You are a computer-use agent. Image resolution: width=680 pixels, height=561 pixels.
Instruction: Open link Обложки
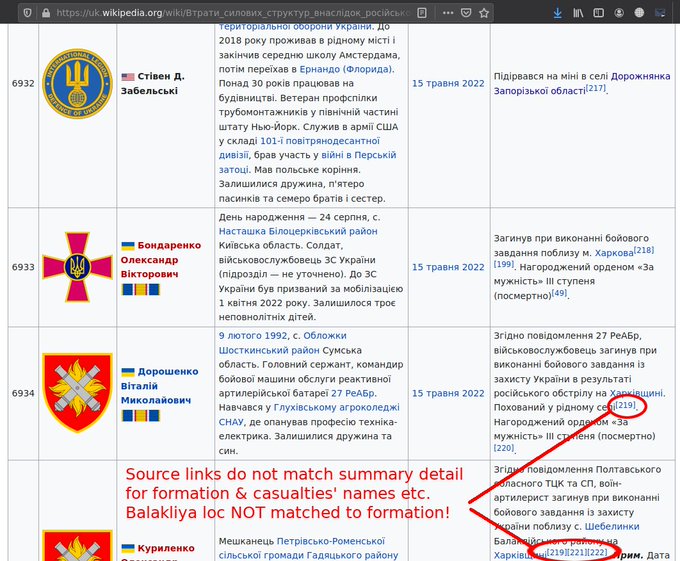coord(325,336)
